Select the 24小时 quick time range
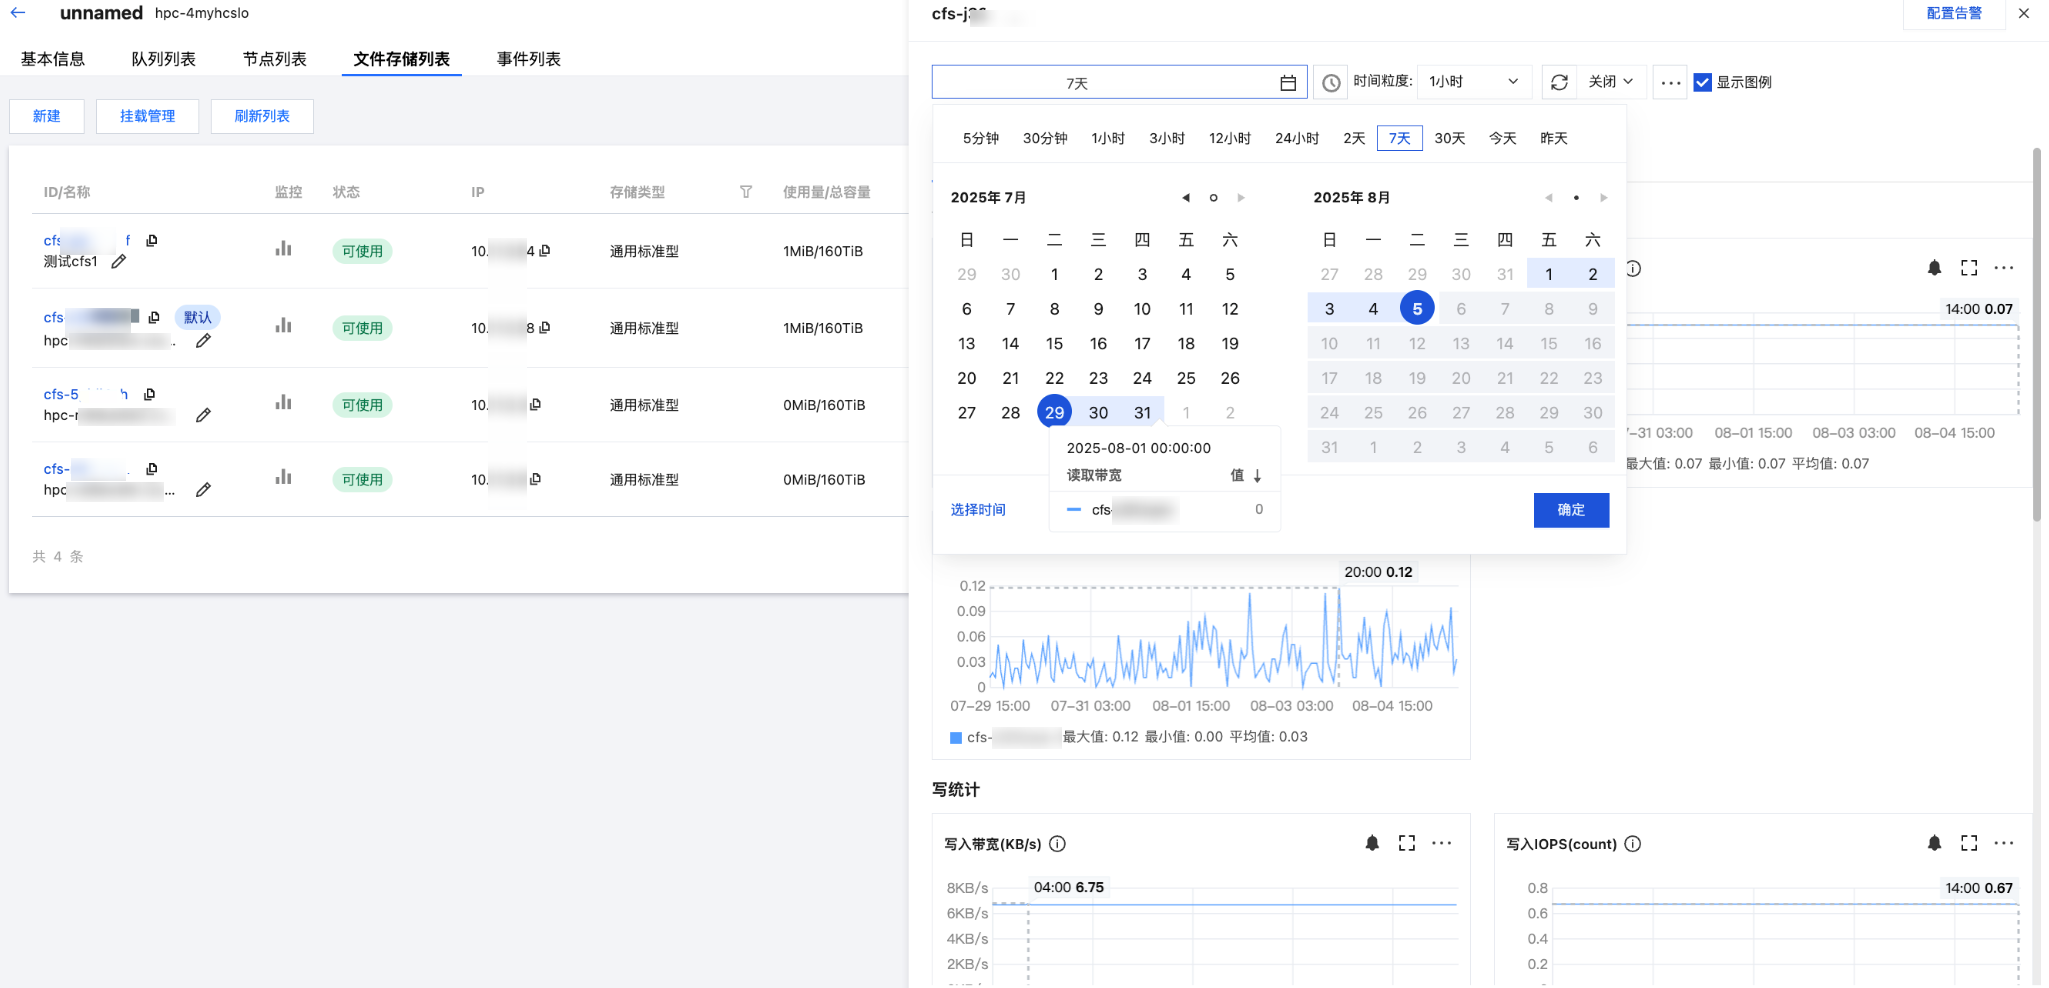Screen dimensions: 2049x988 (x=1296, y=139)
